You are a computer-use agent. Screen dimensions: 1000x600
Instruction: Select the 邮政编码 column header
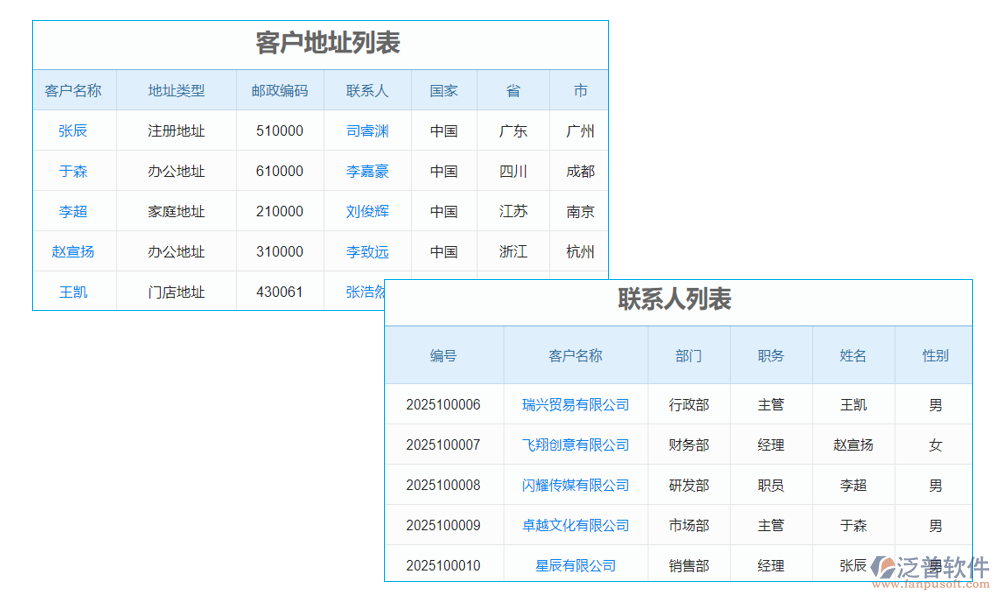coord(280,90)
